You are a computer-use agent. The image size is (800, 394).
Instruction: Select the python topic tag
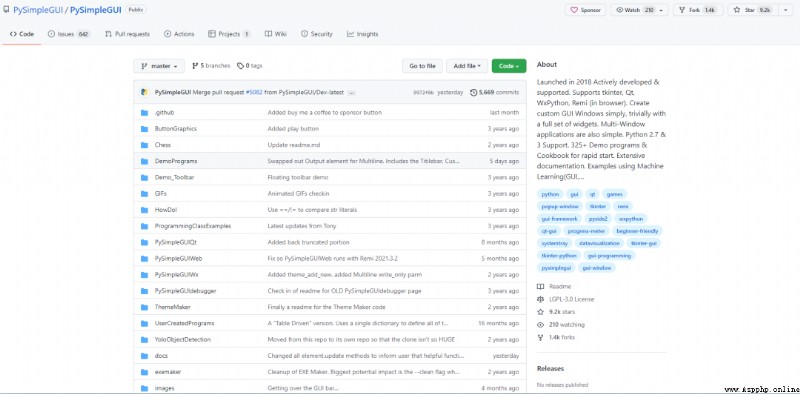pos(551,194)
